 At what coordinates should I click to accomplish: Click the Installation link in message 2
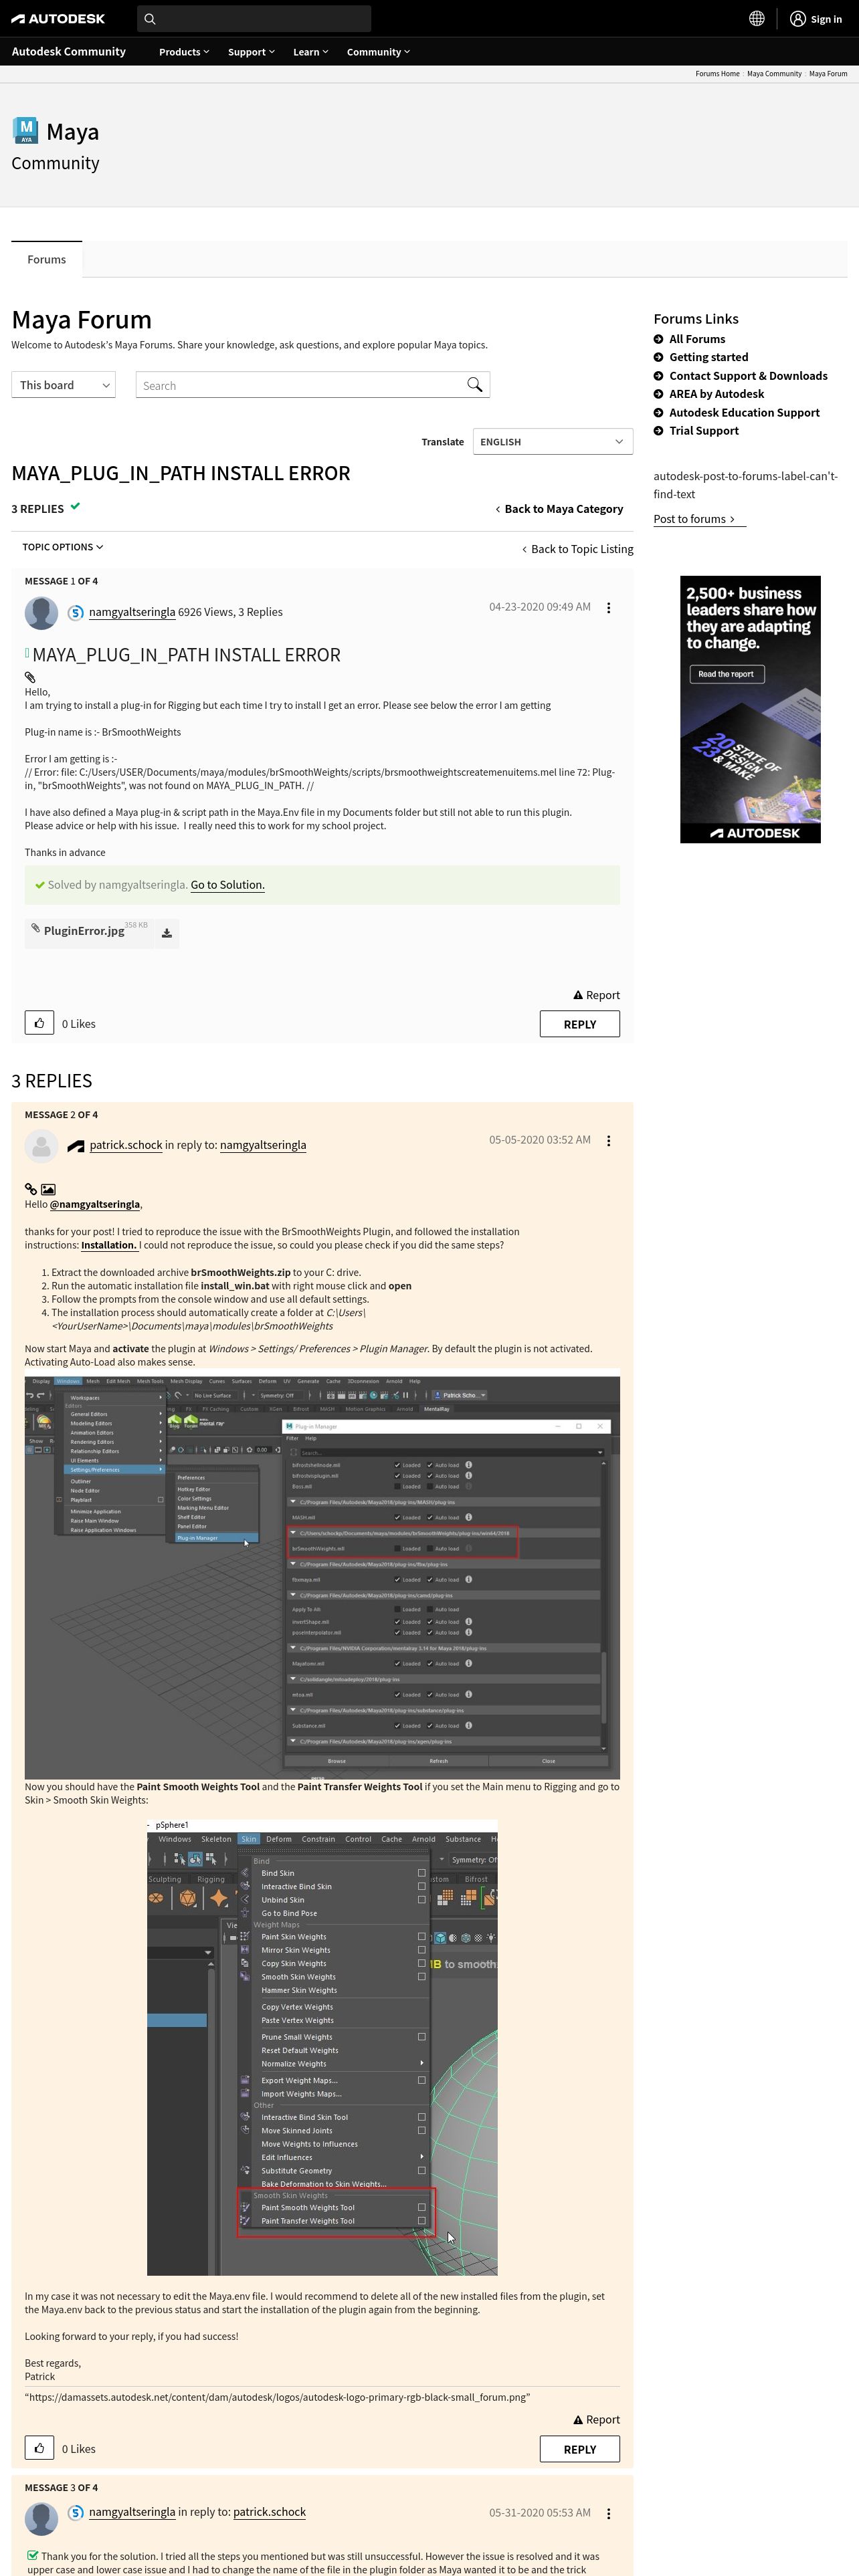coord(108,1245)
